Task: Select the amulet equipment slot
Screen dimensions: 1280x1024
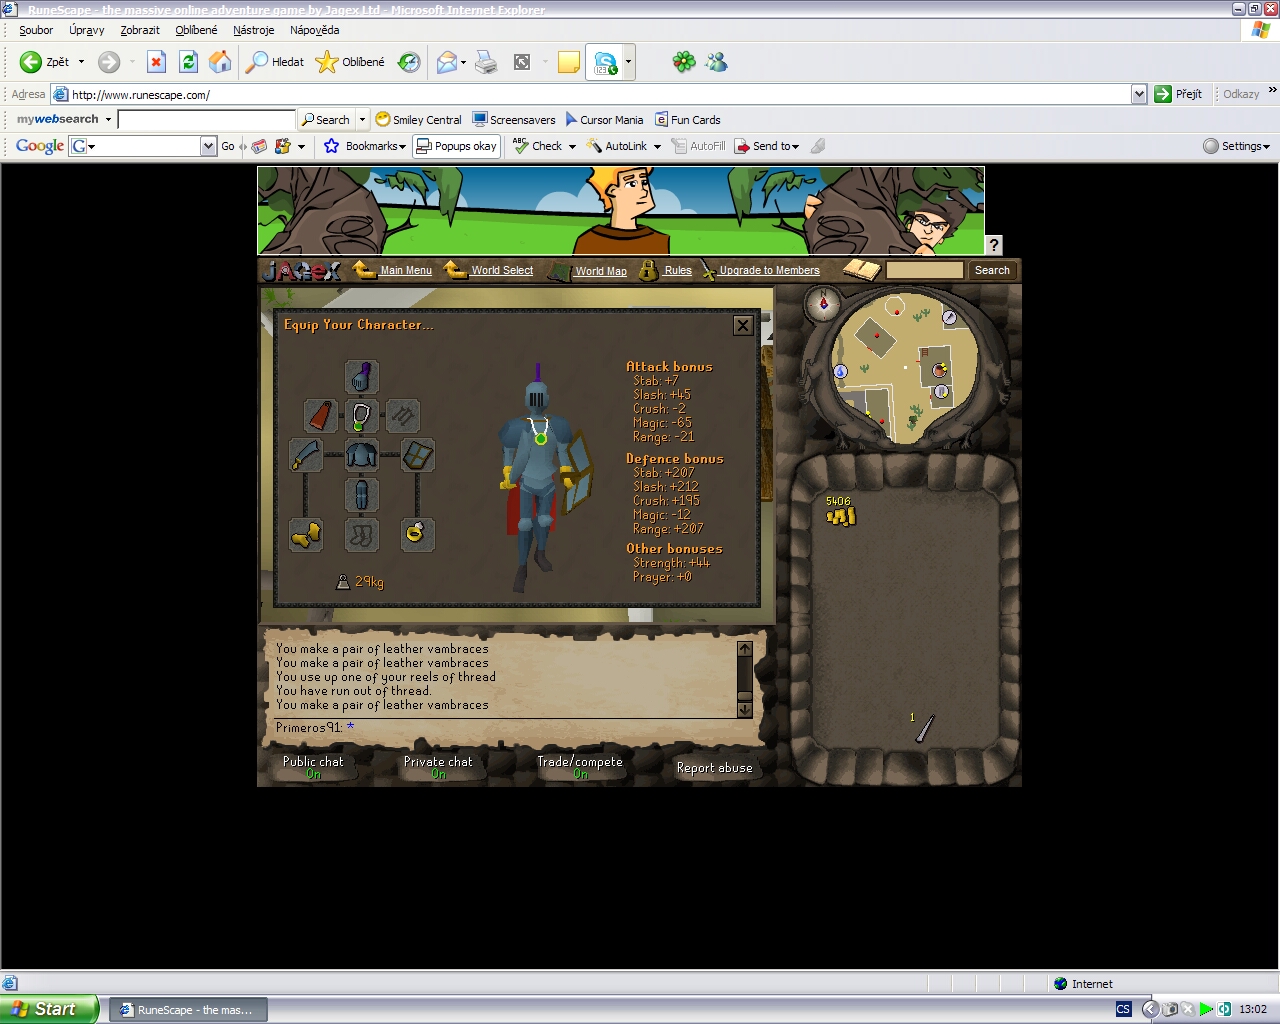Action: 362,415
